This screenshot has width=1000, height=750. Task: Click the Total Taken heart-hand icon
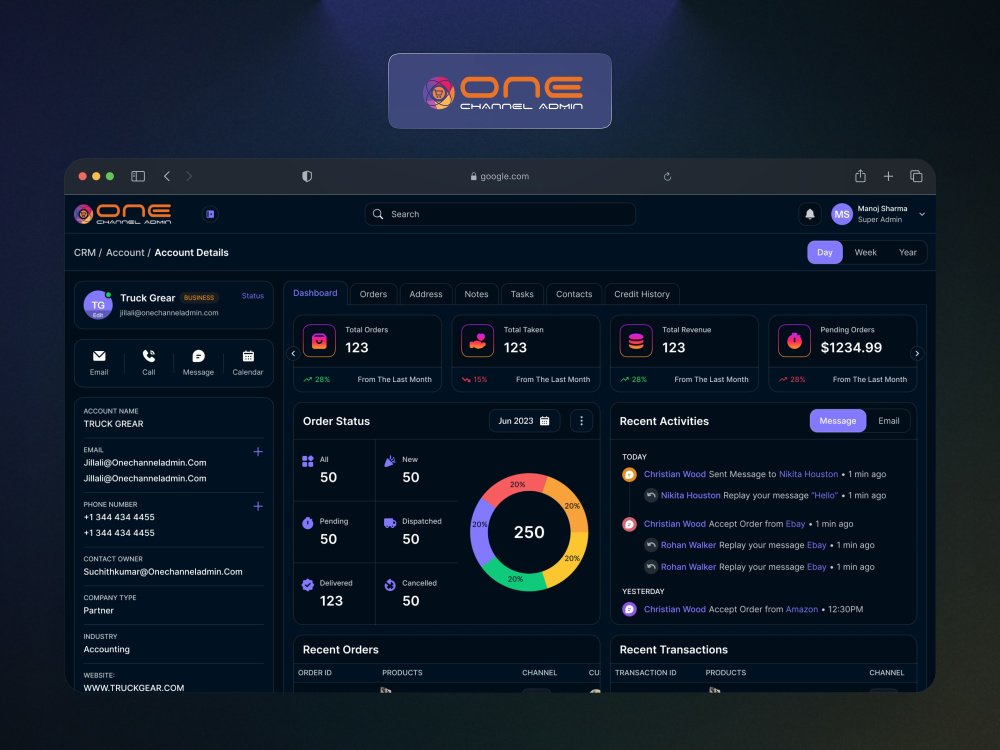coord(478,341)
